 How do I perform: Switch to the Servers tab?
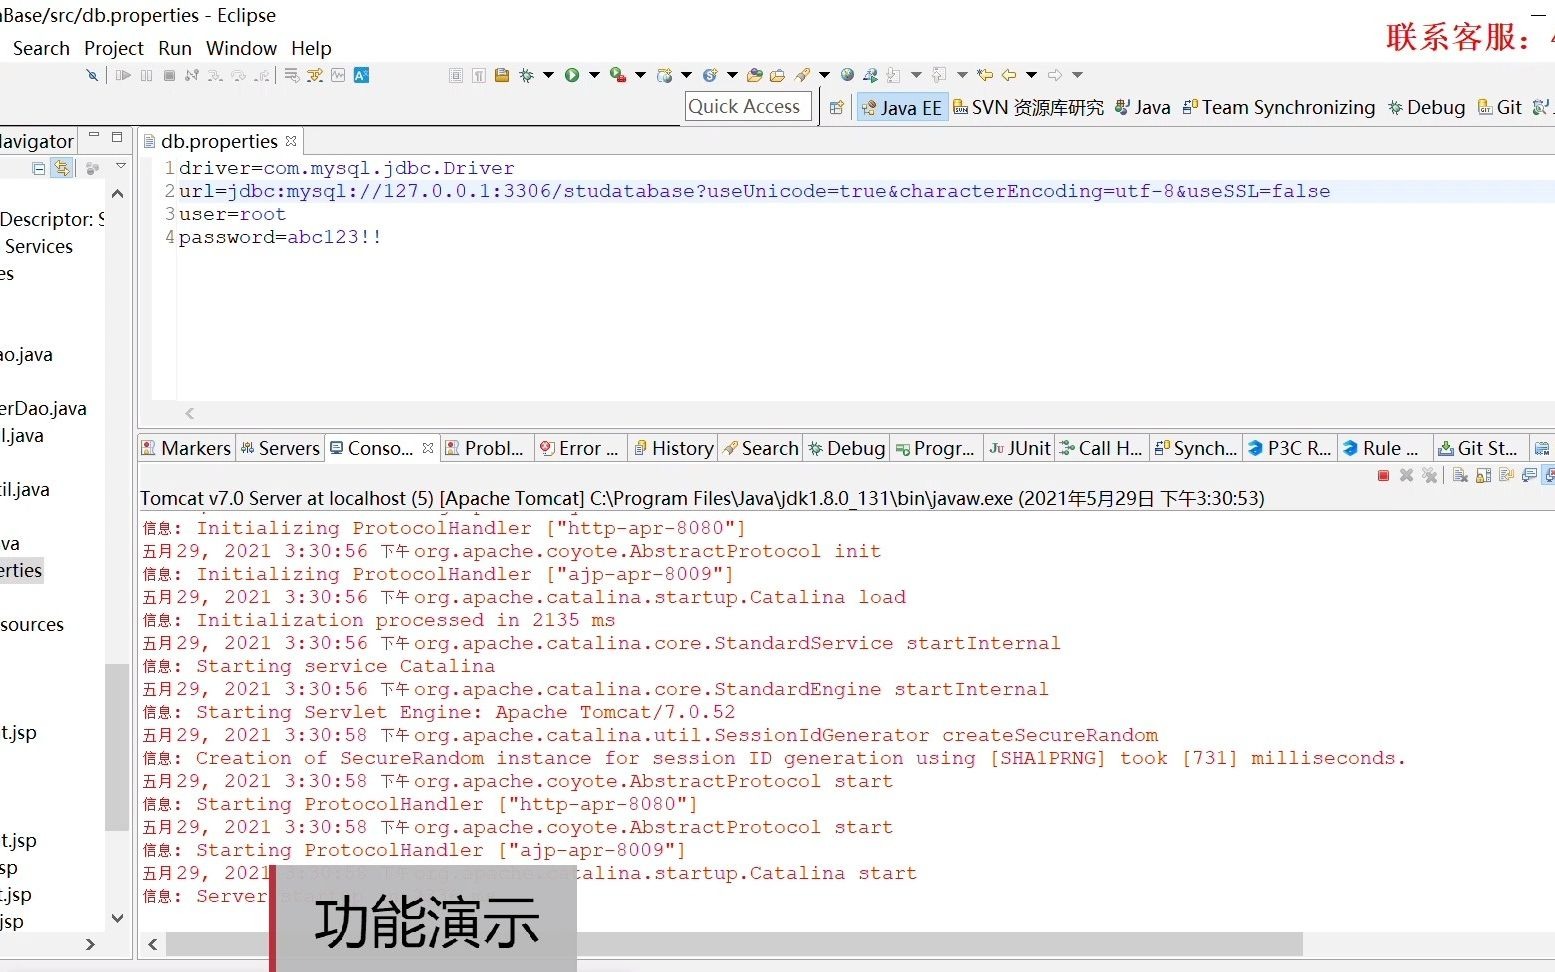280,448
